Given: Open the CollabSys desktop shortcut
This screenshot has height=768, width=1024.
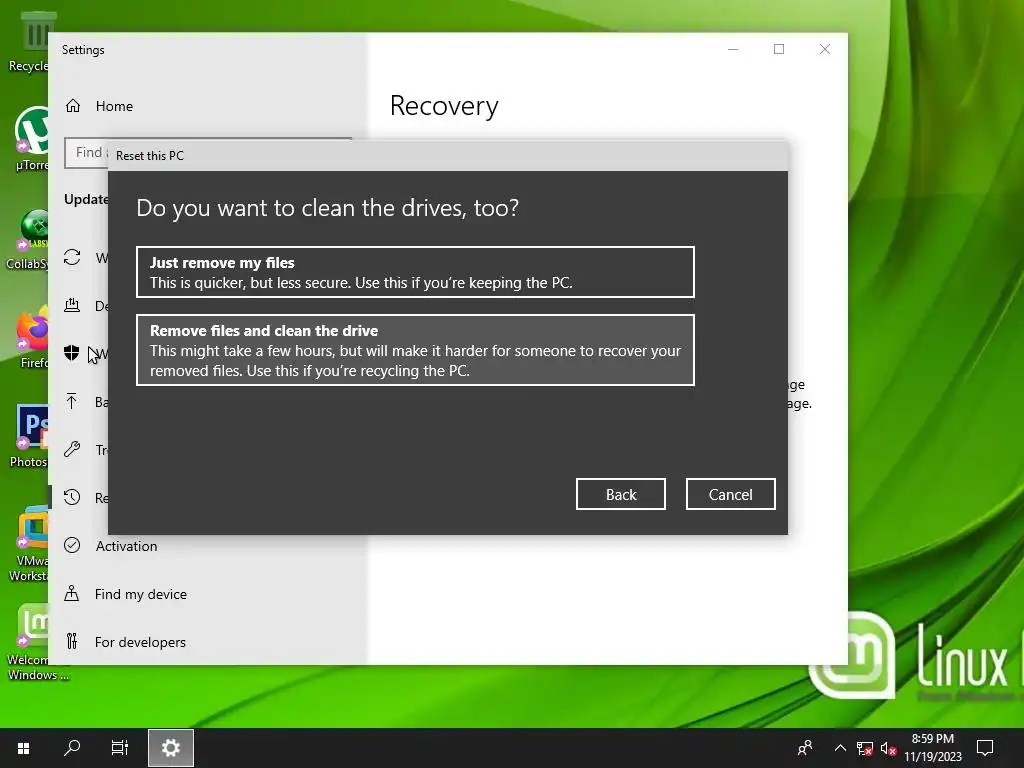Looking at the screenshot, I should point(27,239).
